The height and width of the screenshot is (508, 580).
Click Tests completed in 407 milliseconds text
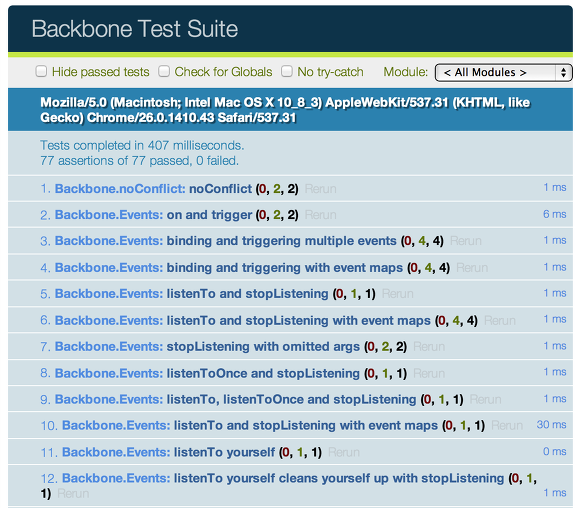[142, 145]
